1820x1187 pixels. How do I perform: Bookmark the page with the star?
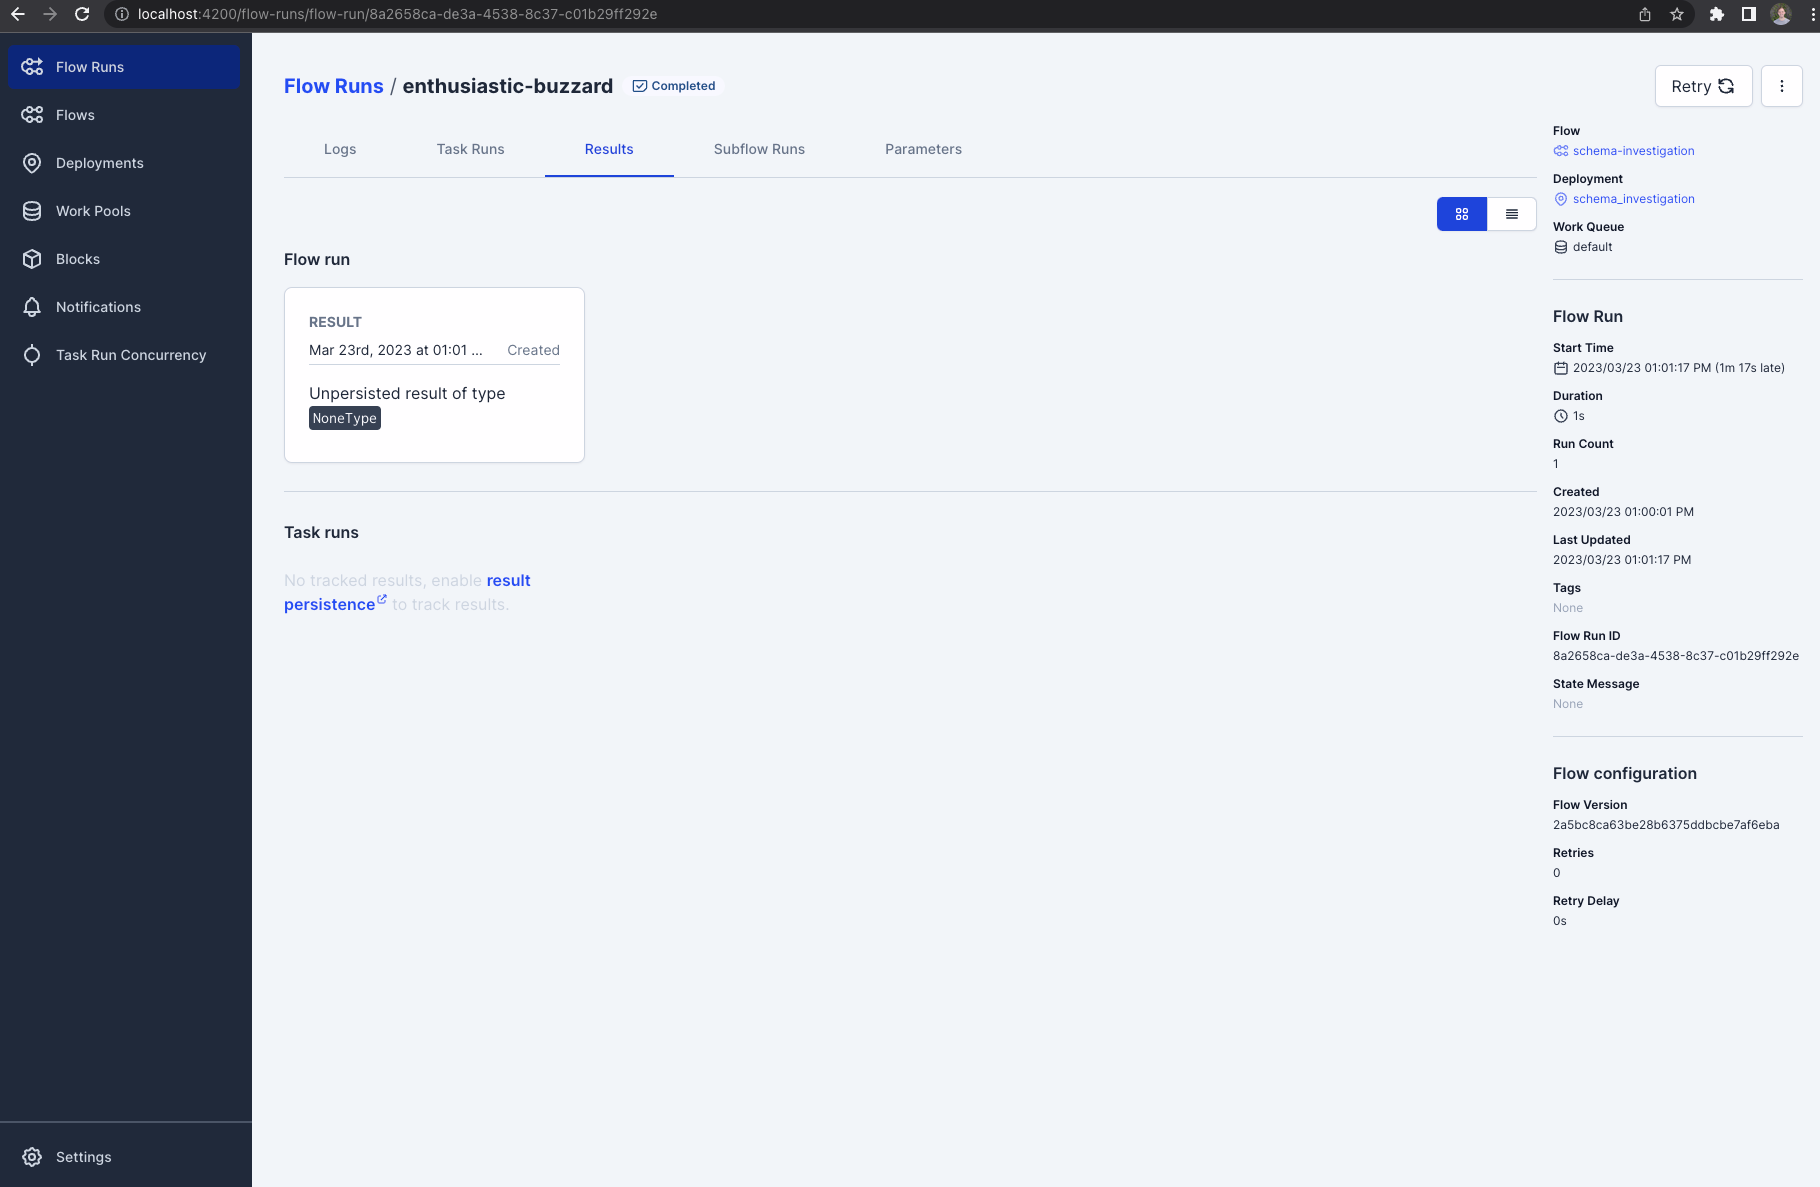tap(1678, 15)
